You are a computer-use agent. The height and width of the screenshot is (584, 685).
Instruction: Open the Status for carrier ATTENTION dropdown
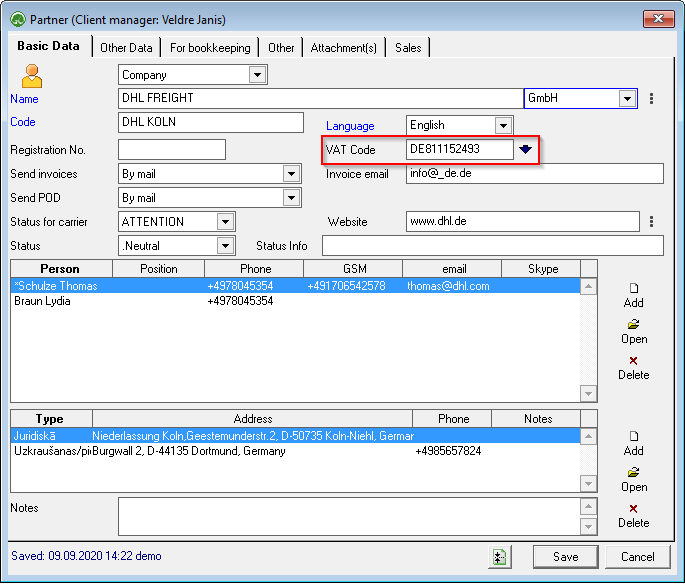coord(225,222)
